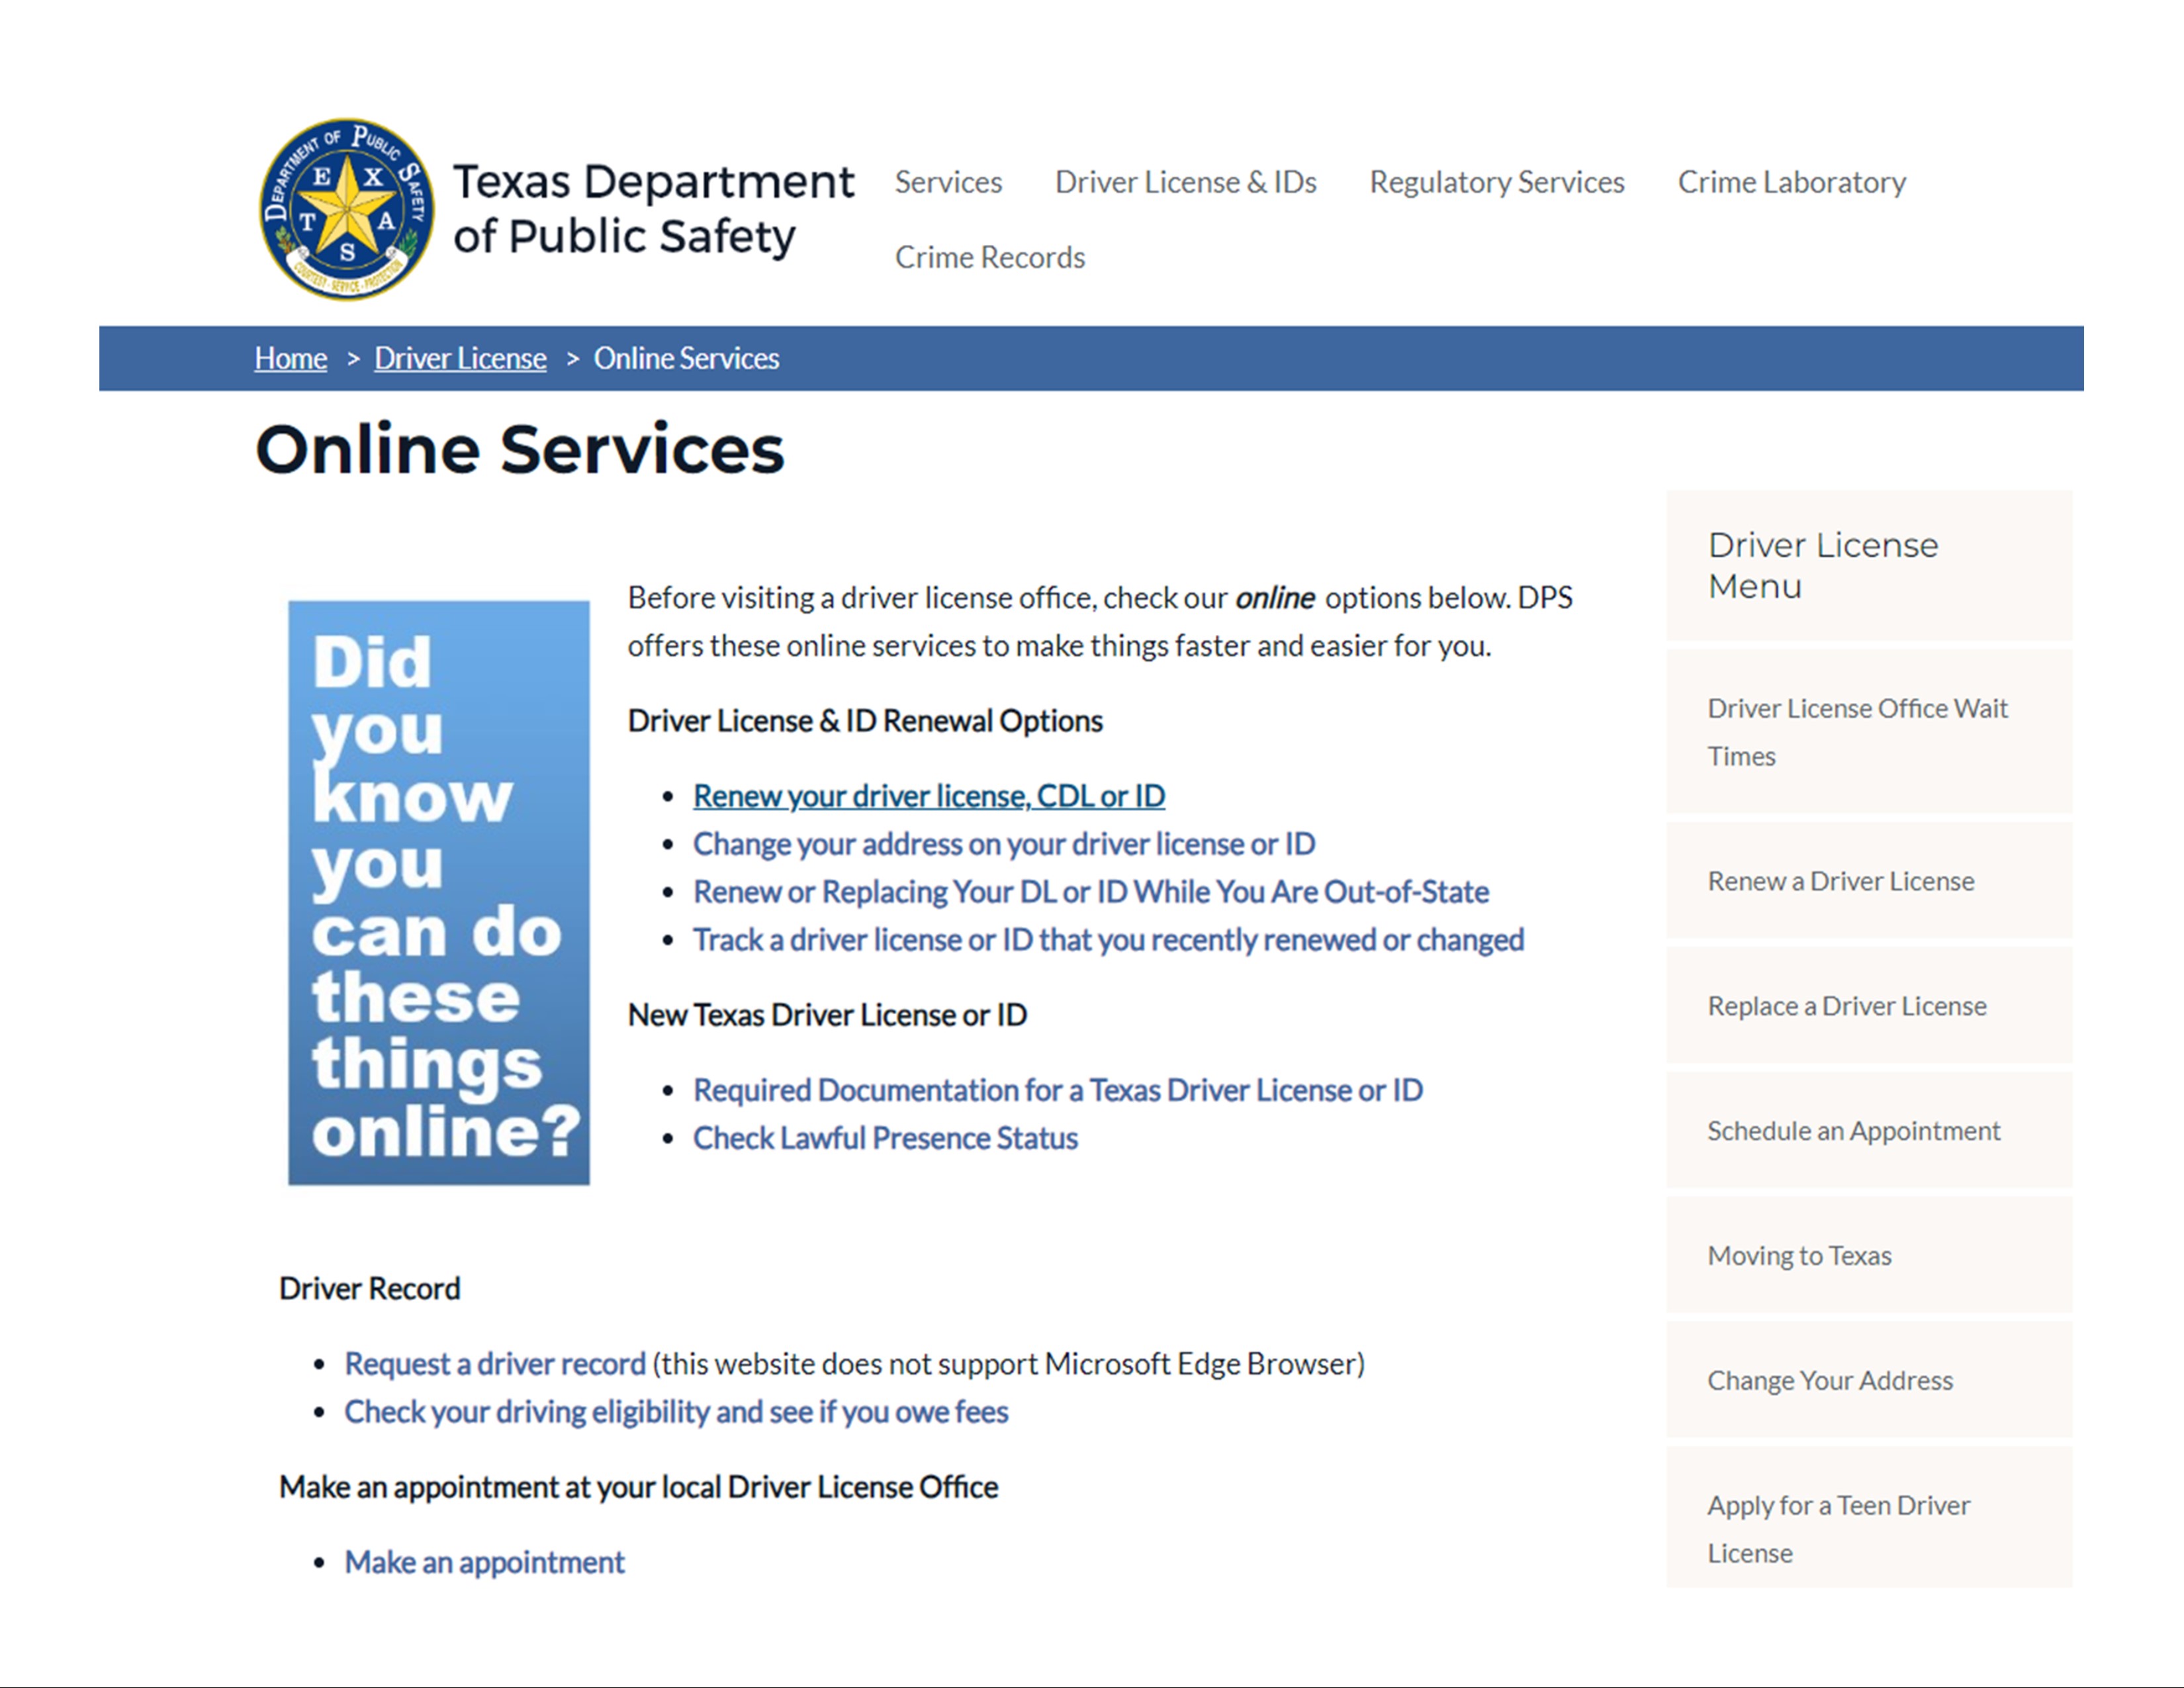Open Make an appointment link
The image size is (2184, 1688).
click(x=484, y=1562)
